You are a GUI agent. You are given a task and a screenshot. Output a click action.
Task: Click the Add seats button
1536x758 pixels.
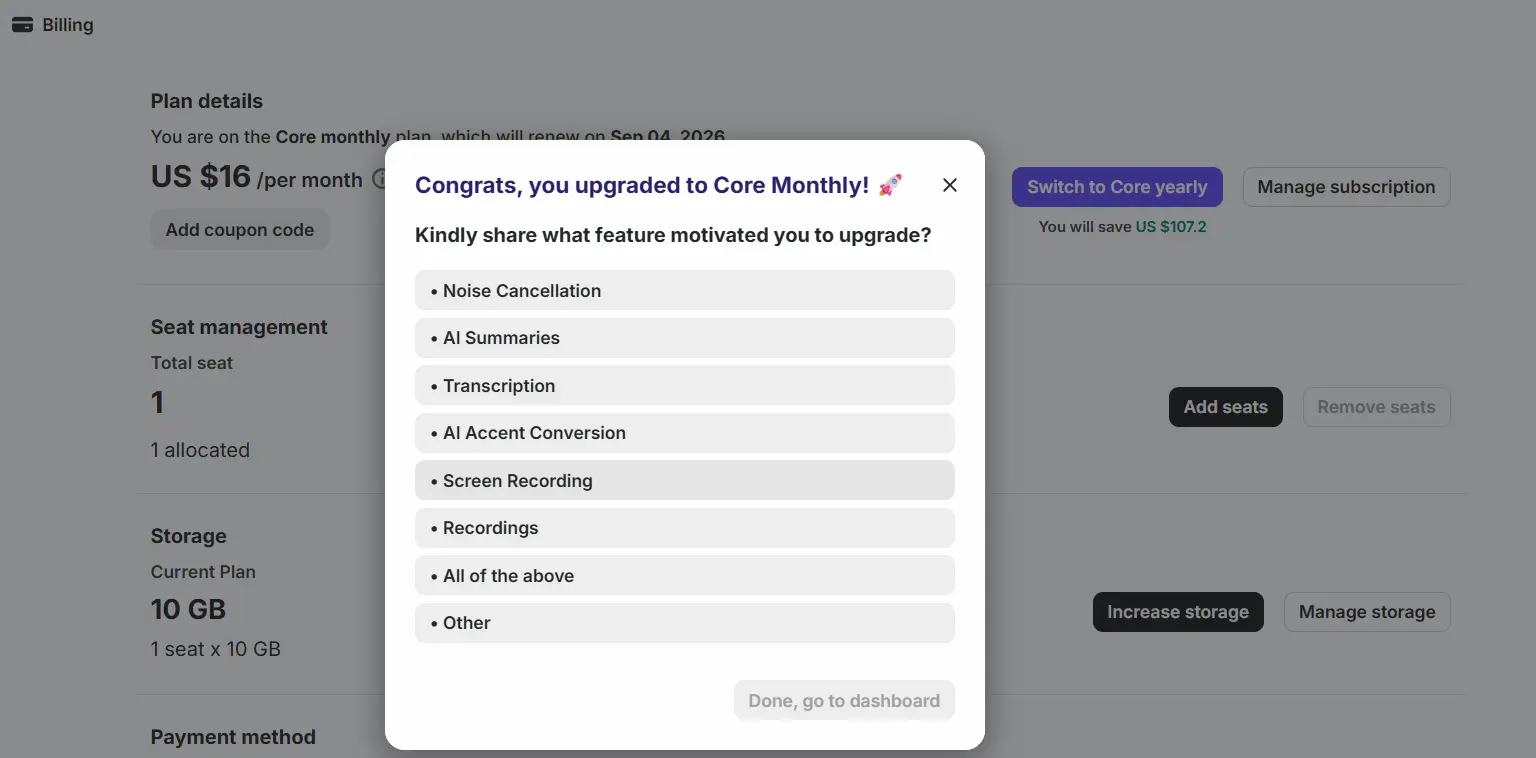tap(1225, 407)
